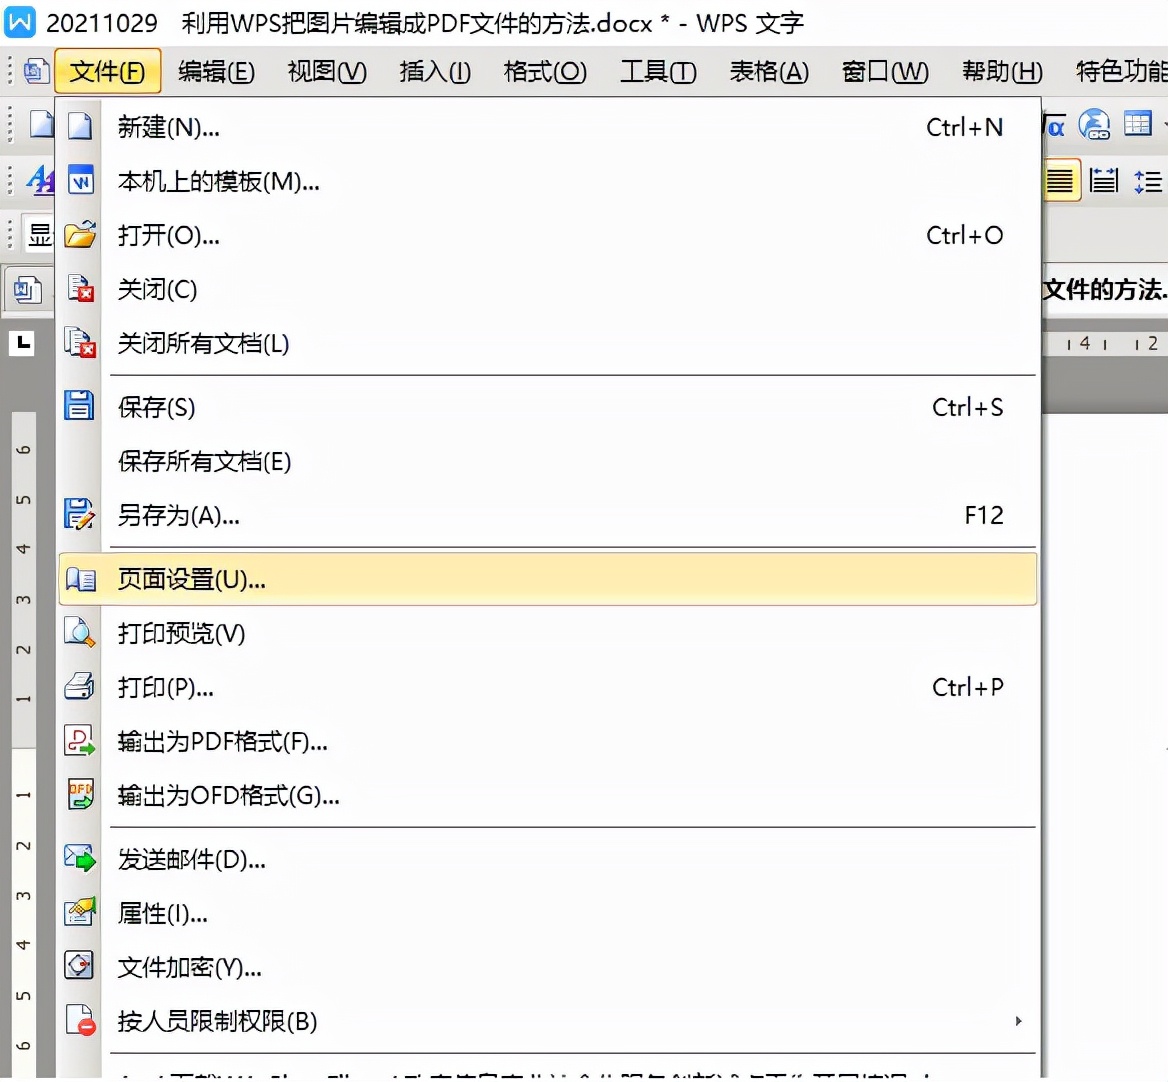The height and width of the screenshot is (1082, 1168).
Task: Click the Ctrl+S shortcut label
Action: click(x=968, y=407)
